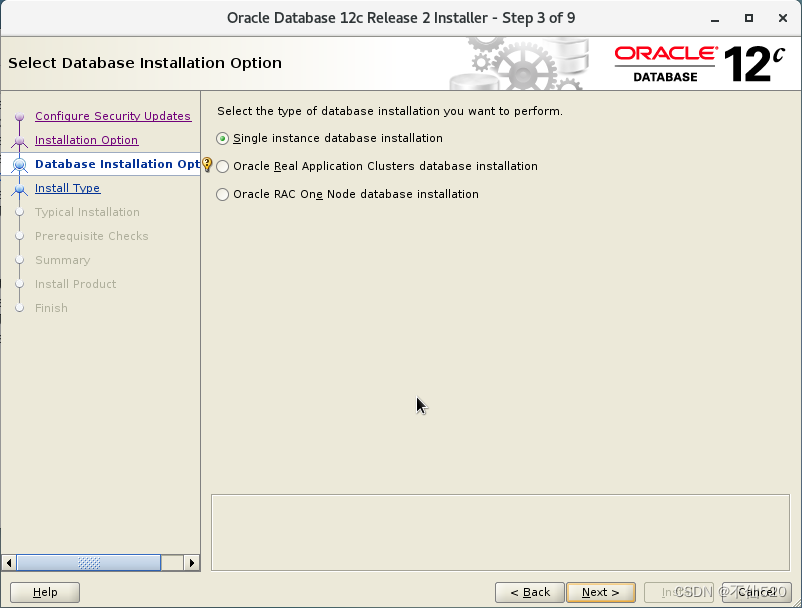802x608 pixels.
Task: Click the help tooltip icon beside Database Installation Option
Action: 206,165
